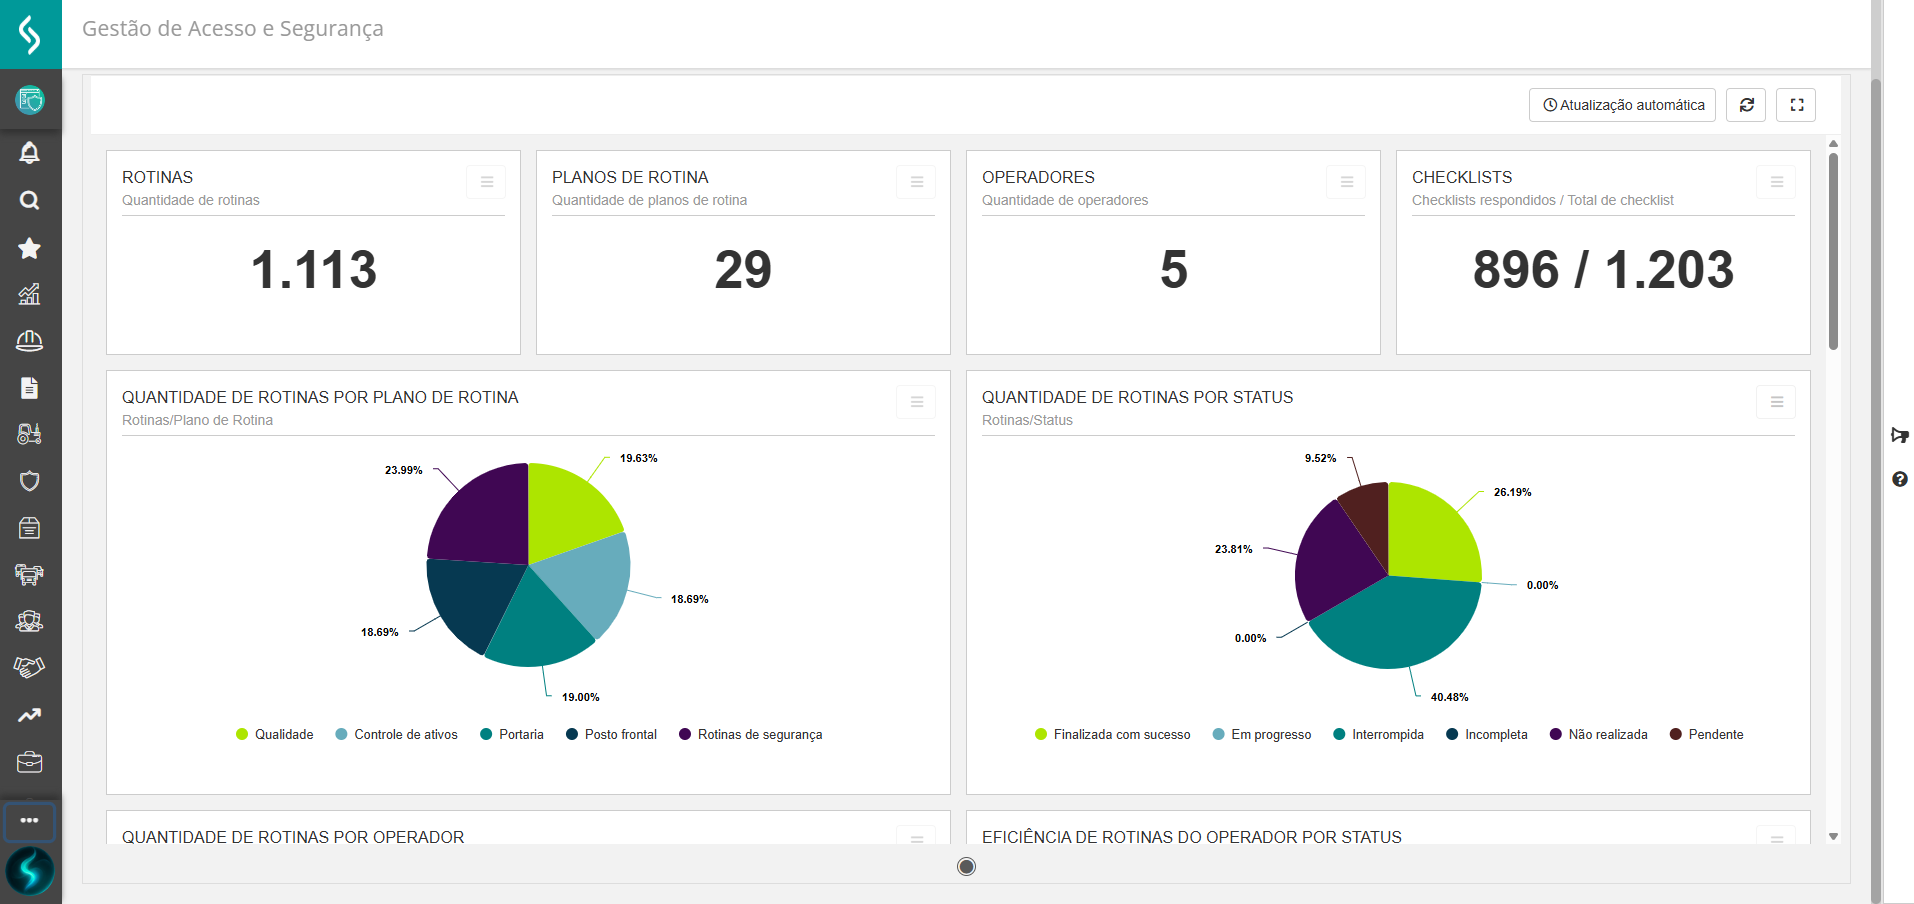Expand more modules with ellipsis button

[x=30, y=821]
